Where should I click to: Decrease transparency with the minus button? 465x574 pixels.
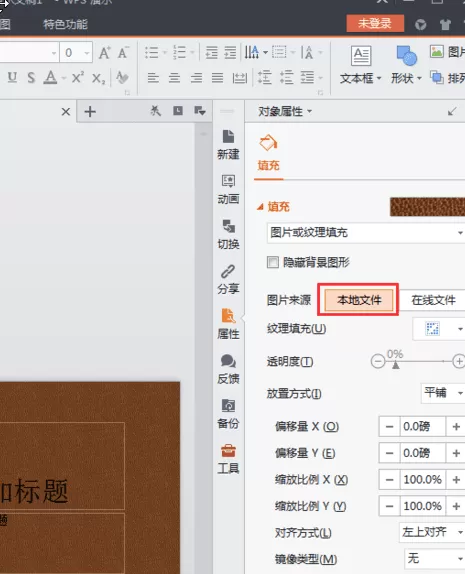pyautogui.click(x=378, y=362)
